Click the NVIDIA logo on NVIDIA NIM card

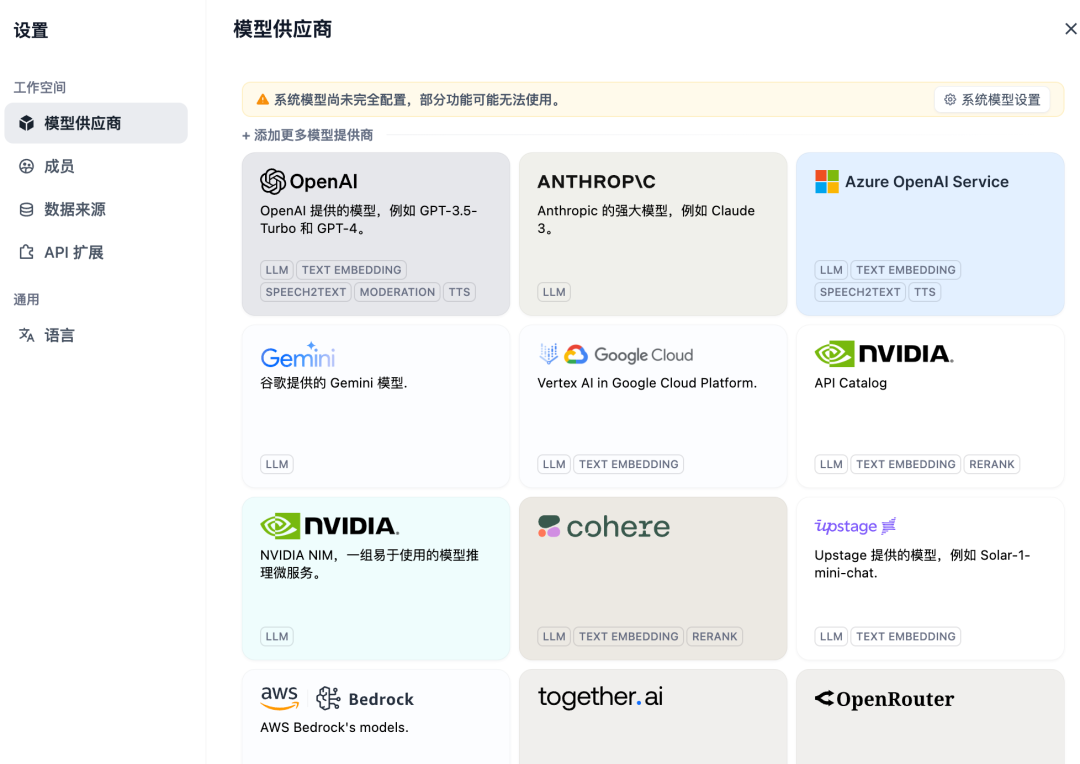[x=329, y=526]
